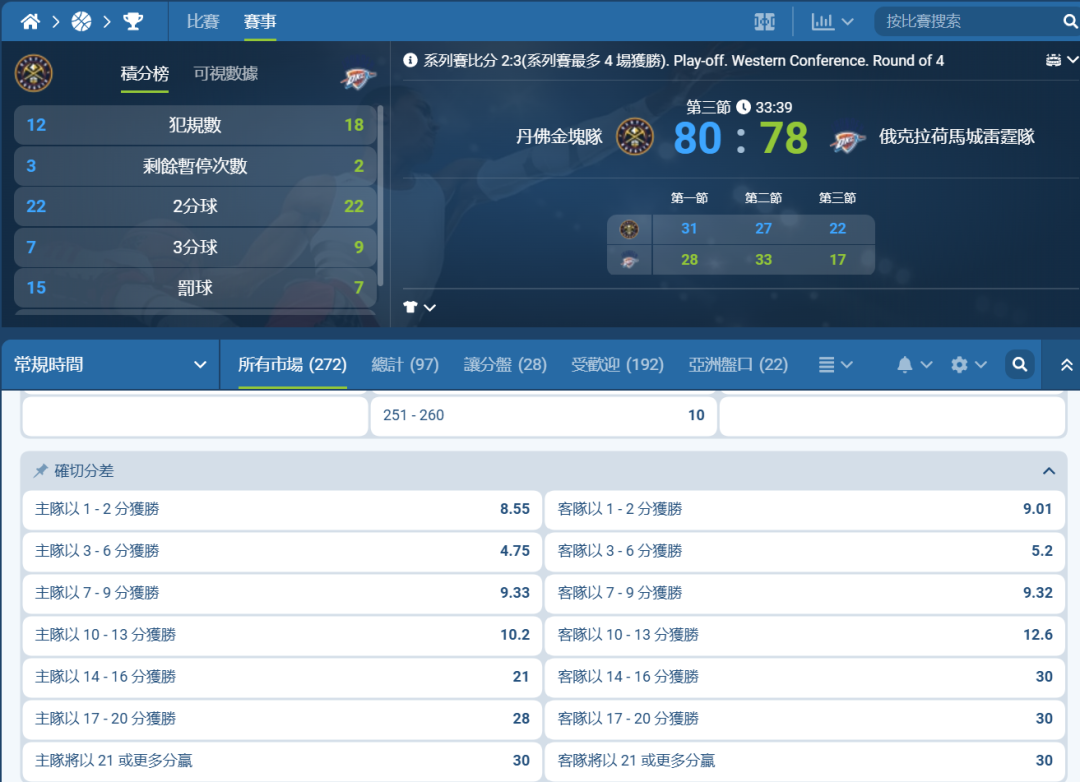Click Nuggets small logo in quarter table
The height and width of the screenshot is (782, 1080).
(x=629, y=229)
